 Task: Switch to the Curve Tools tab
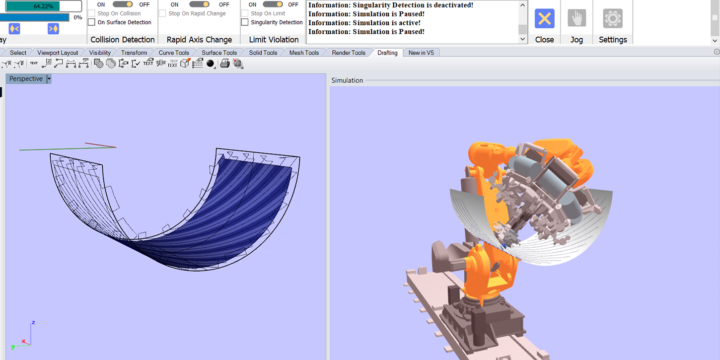(x=174, y=53)
